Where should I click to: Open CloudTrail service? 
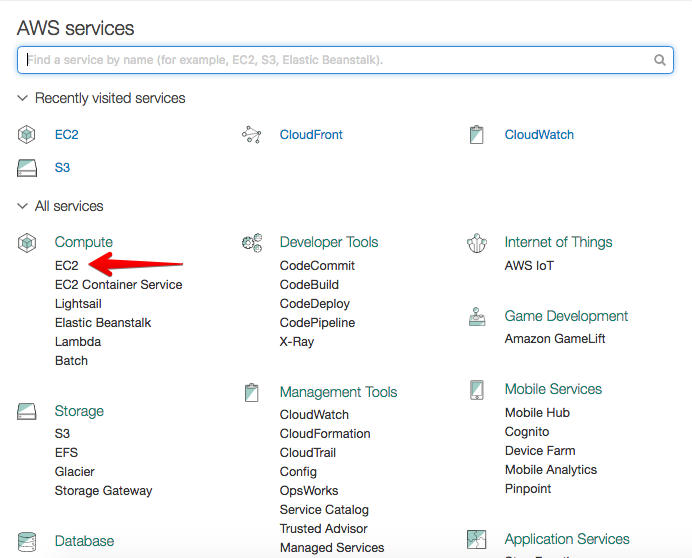click(308, 452)
